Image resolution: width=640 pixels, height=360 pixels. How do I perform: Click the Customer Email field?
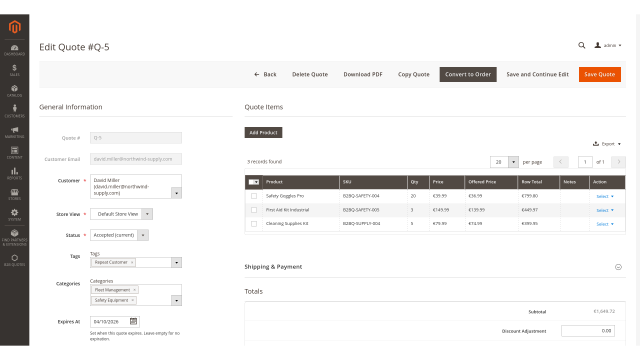click(x=136, y=159)
